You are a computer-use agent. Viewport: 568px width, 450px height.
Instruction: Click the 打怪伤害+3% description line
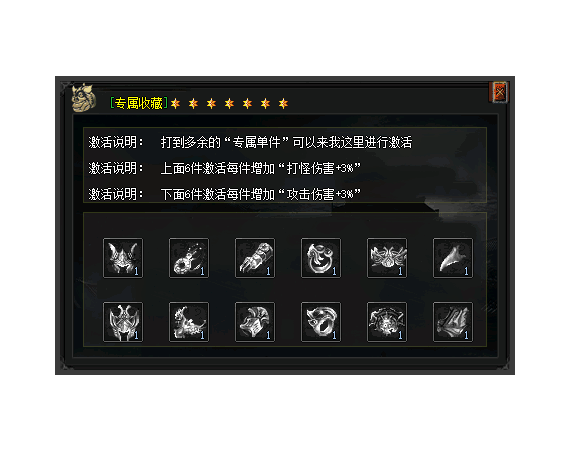[225, 168]
